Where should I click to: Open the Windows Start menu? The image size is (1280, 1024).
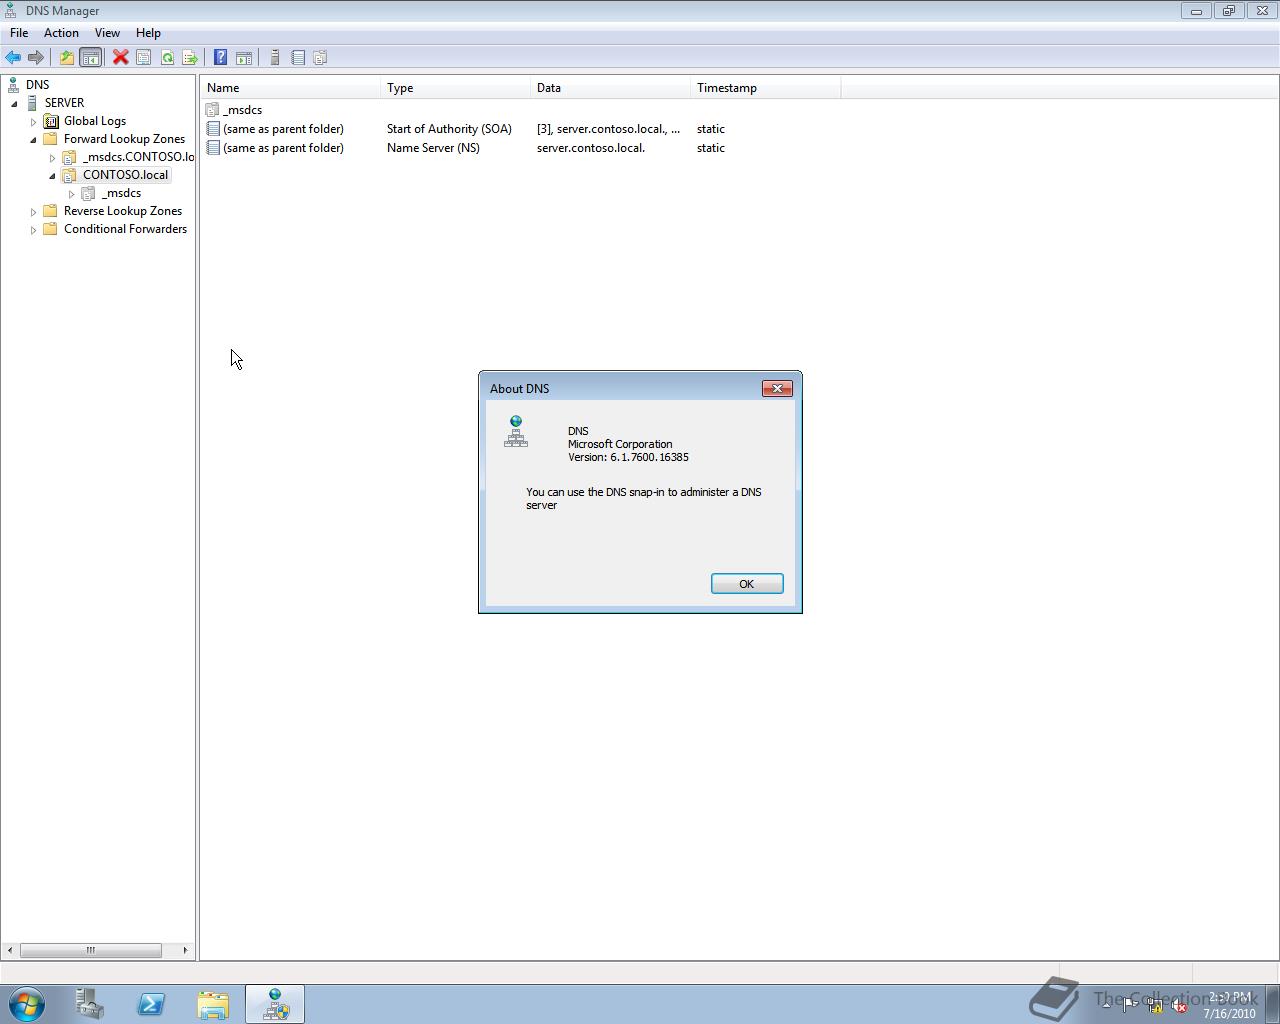tap(26, 1004)
